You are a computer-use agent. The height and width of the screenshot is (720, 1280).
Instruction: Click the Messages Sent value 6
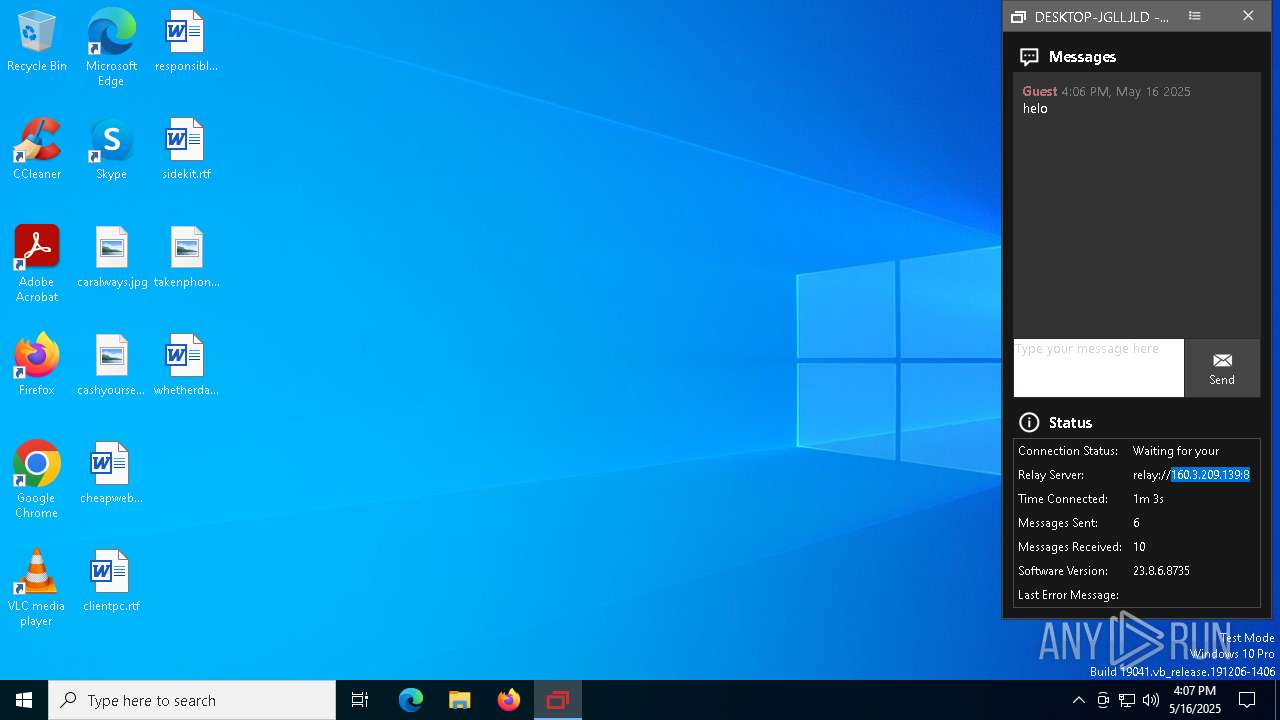click(1136, 523)
